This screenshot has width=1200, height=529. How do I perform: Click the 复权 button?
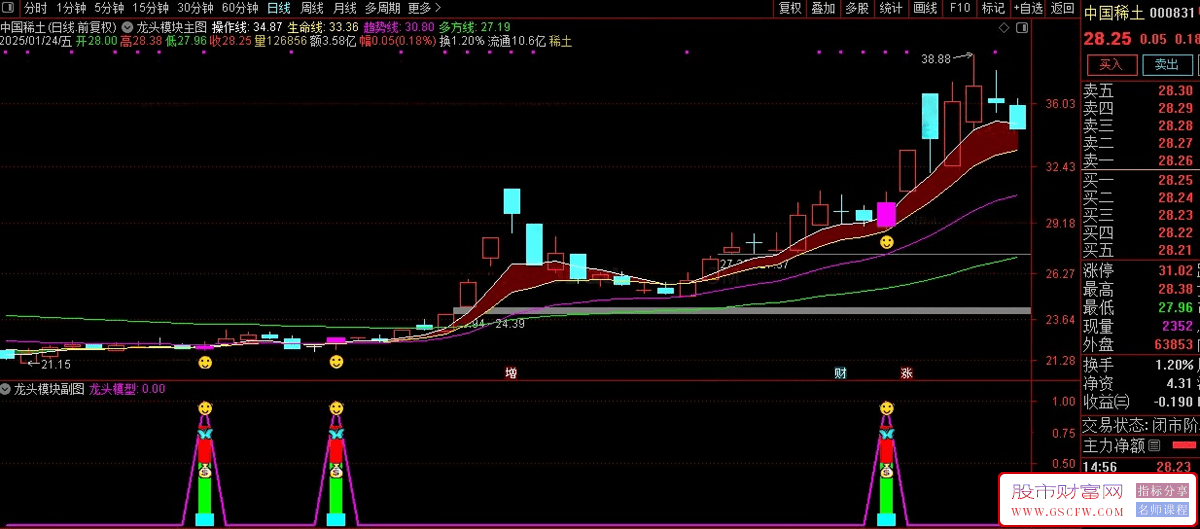[790, 8]
